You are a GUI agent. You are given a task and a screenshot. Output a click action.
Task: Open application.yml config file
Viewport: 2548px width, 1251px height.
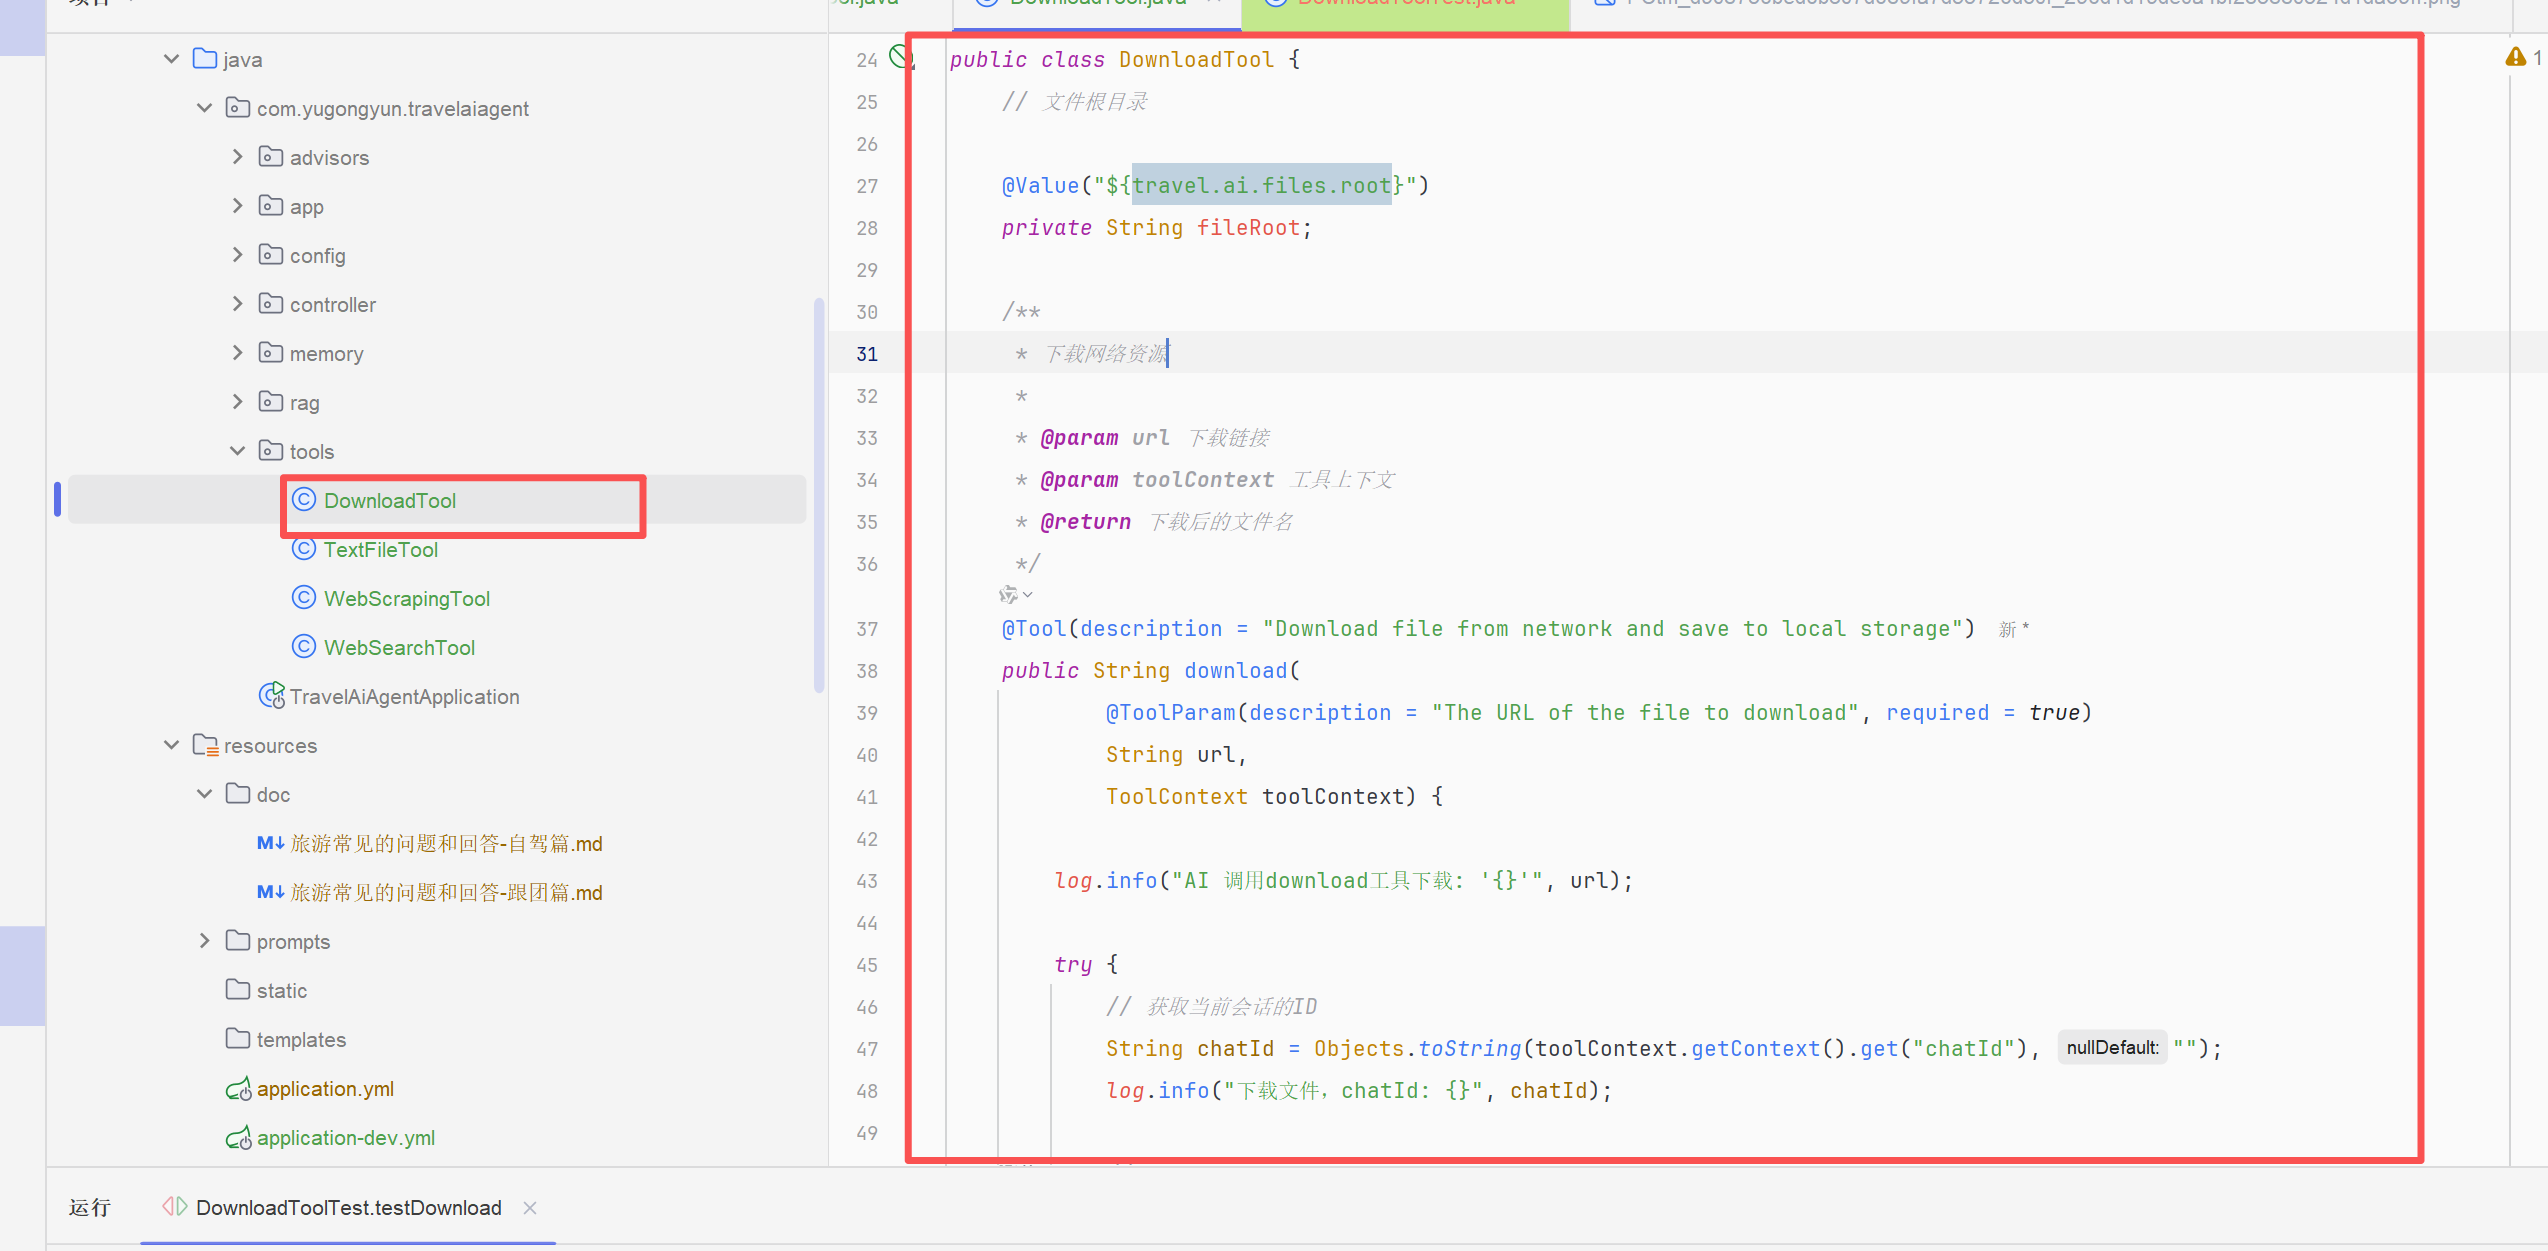click(x=324, y=1088)
